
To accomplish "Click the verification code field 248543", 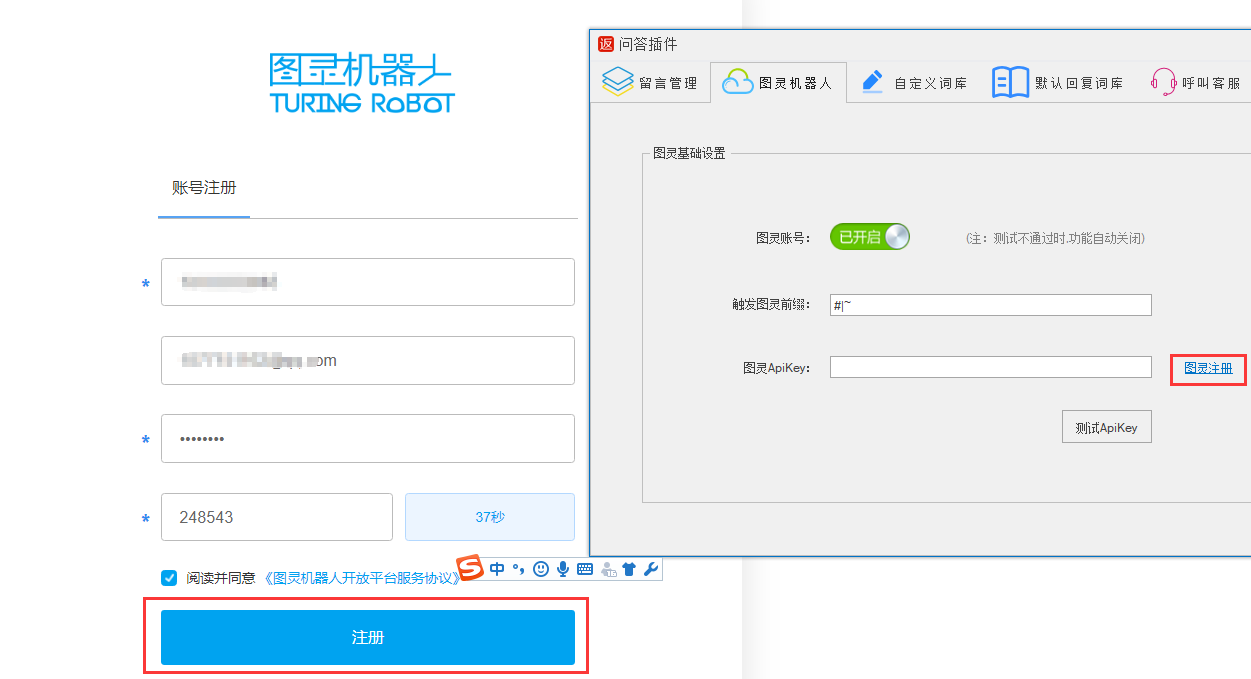I will pos(277,517).
